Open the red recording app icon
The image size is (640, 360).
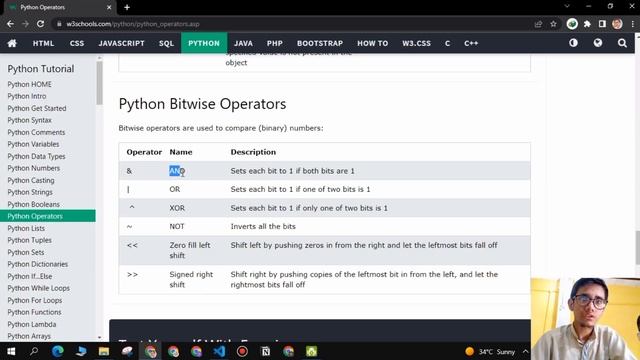point(242,351)
